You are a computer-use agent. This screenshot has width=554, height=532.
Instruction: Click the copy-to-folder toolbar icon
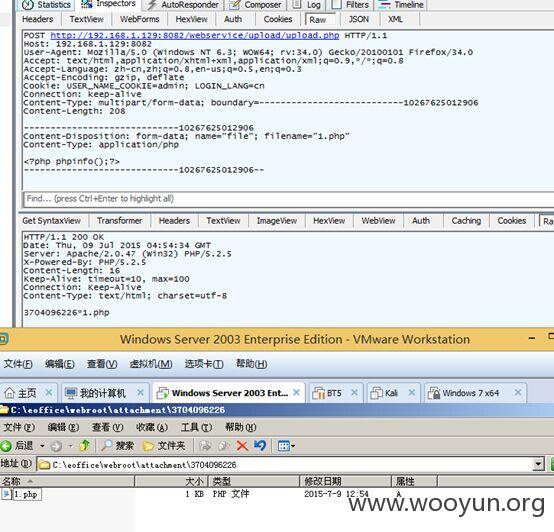[x=223, y=446]
